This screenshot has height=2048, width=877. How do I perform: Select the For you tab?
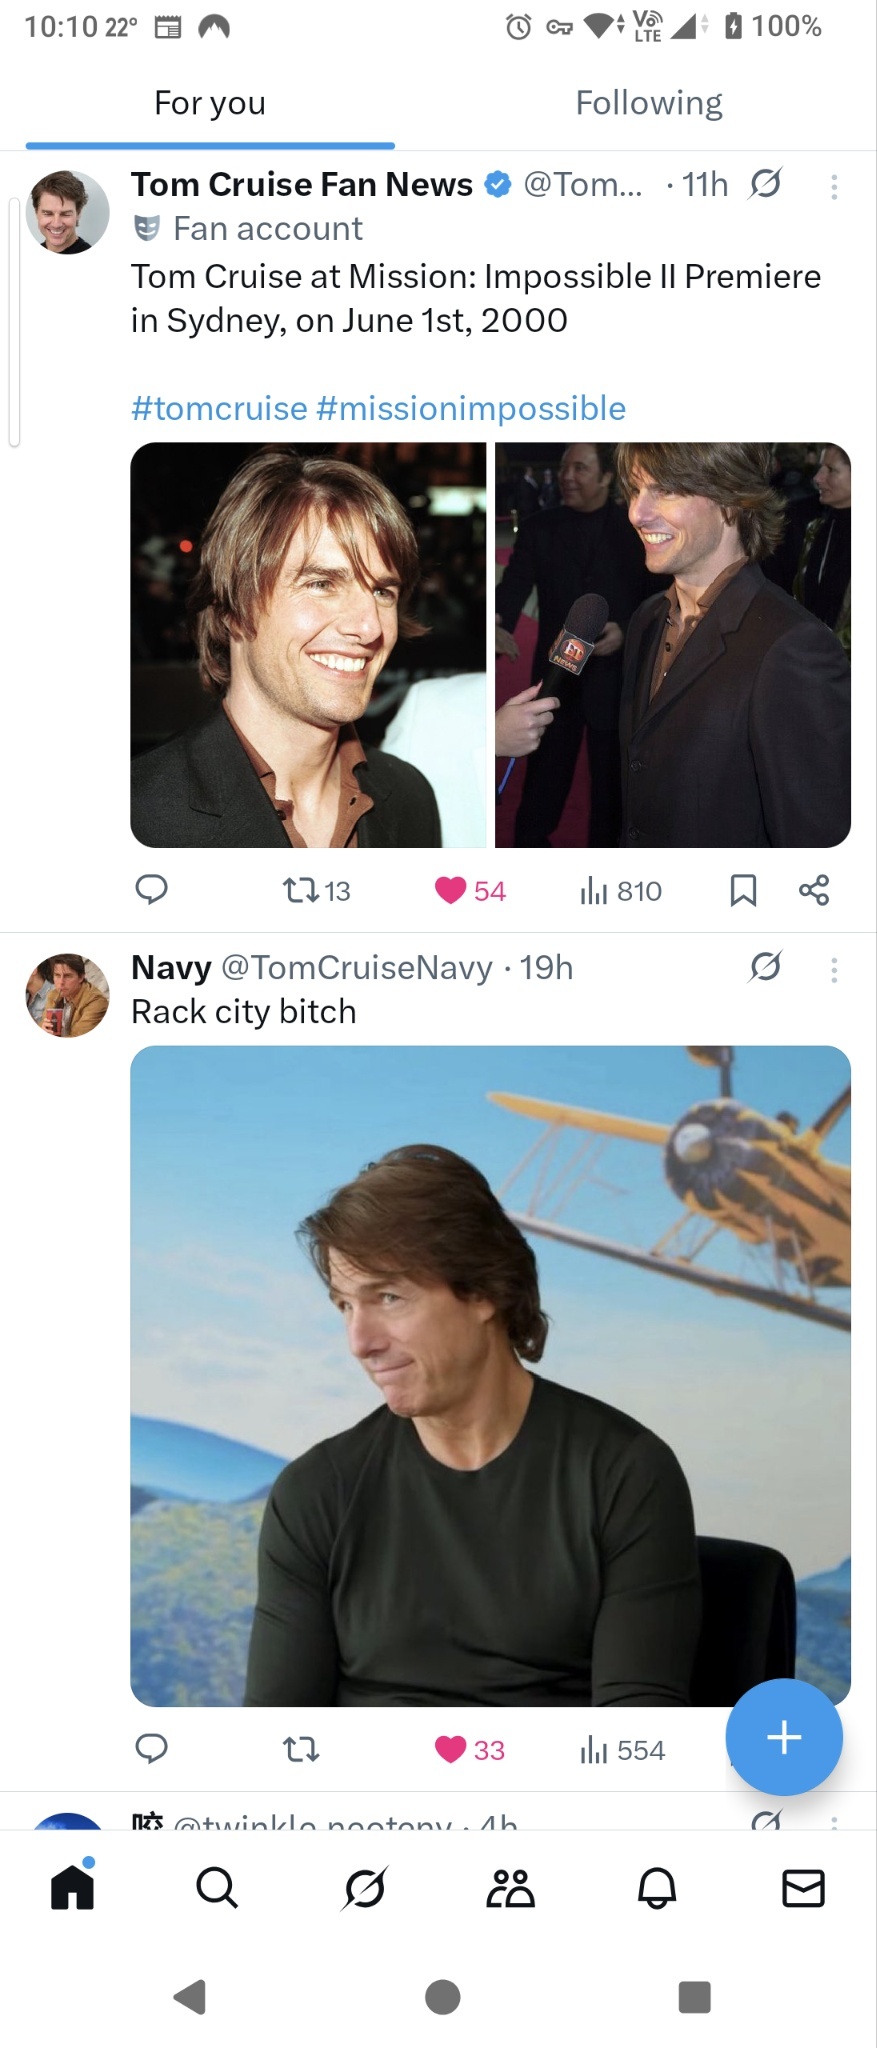210,103
